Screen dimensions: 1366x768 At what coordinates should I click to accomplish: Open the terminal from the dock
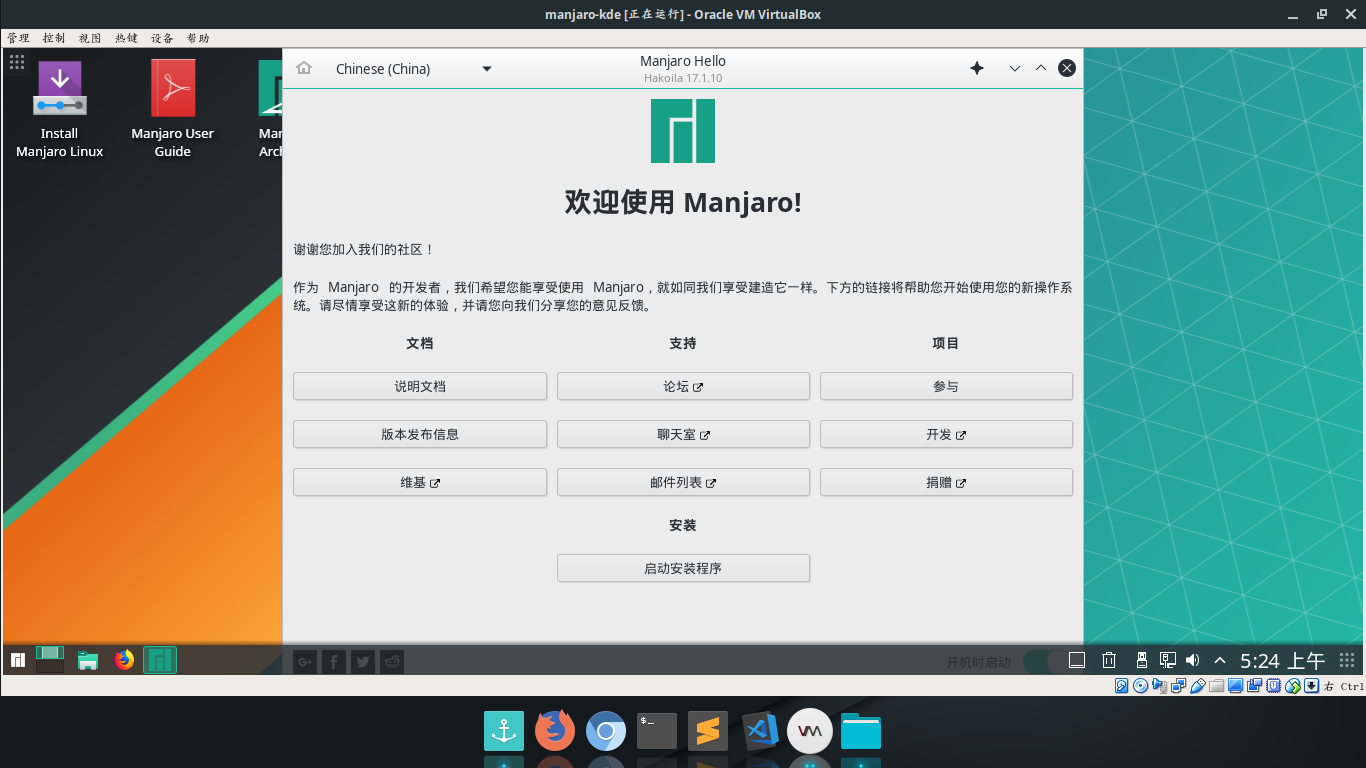coord(657,731)
